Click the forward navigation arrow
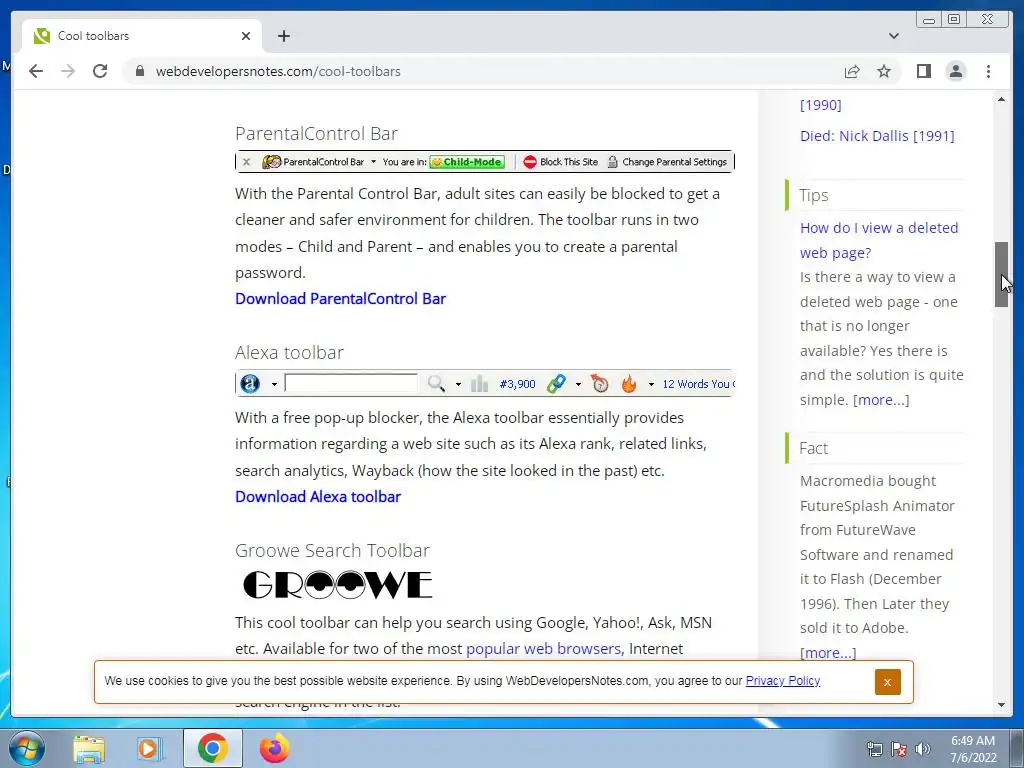 (x=68, y=71)
